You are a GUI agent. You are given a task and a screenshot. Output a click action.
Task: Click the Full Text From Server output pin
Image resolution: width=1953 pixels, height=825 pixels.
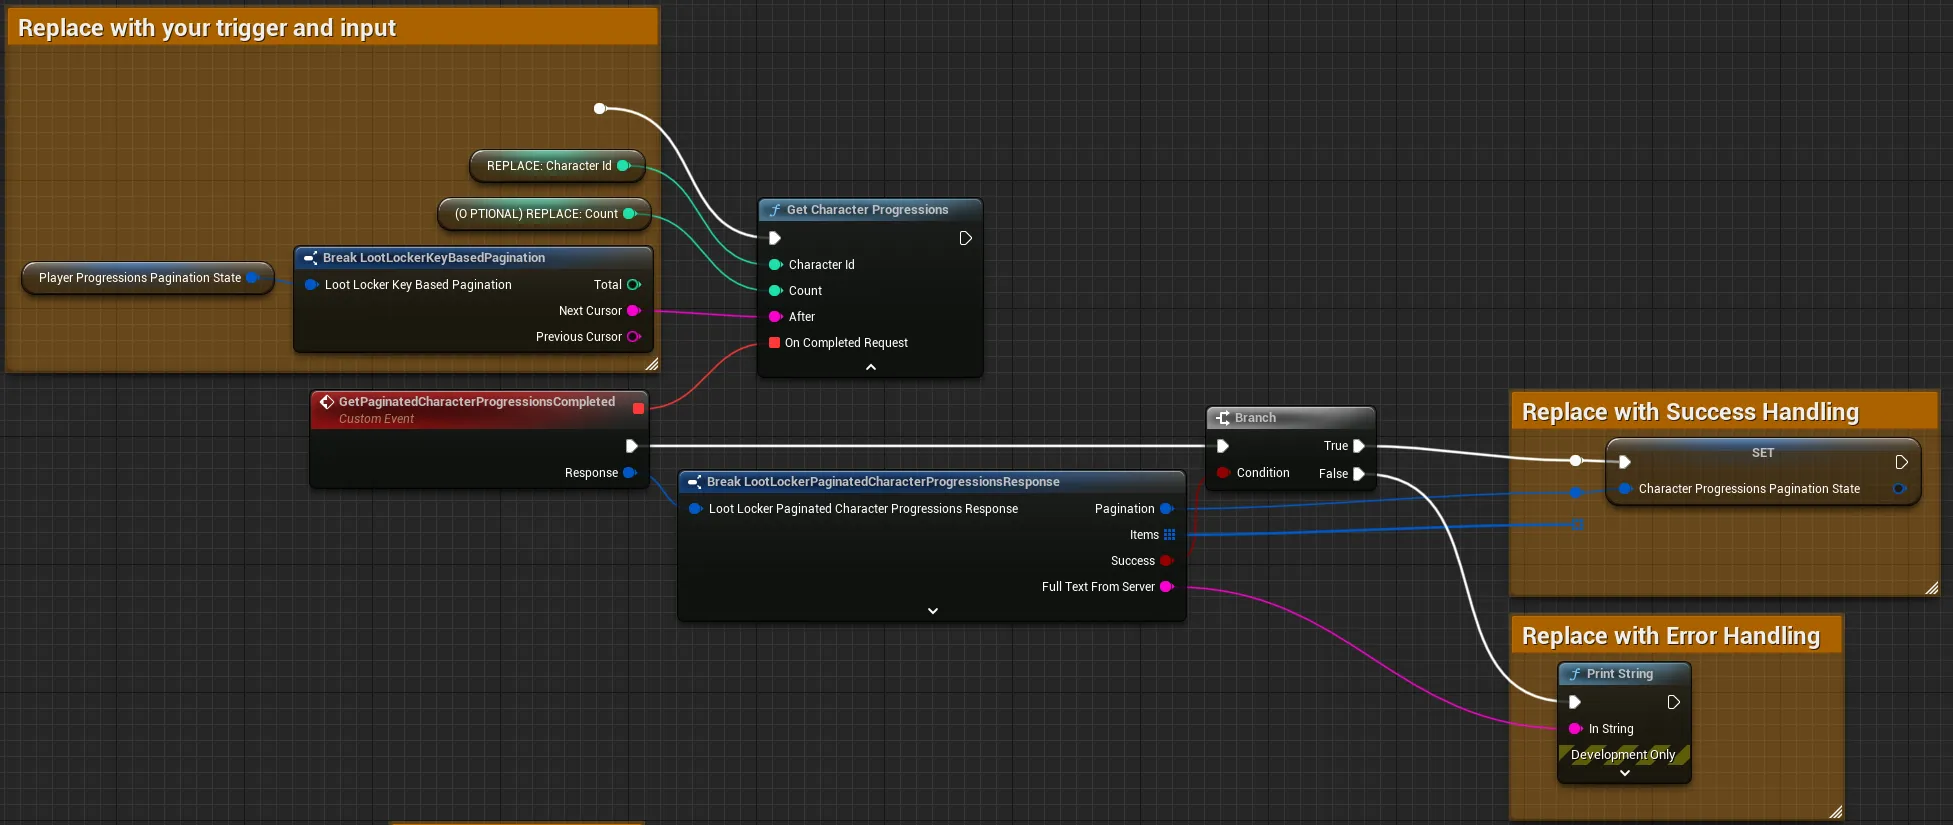coord(1166,587)
